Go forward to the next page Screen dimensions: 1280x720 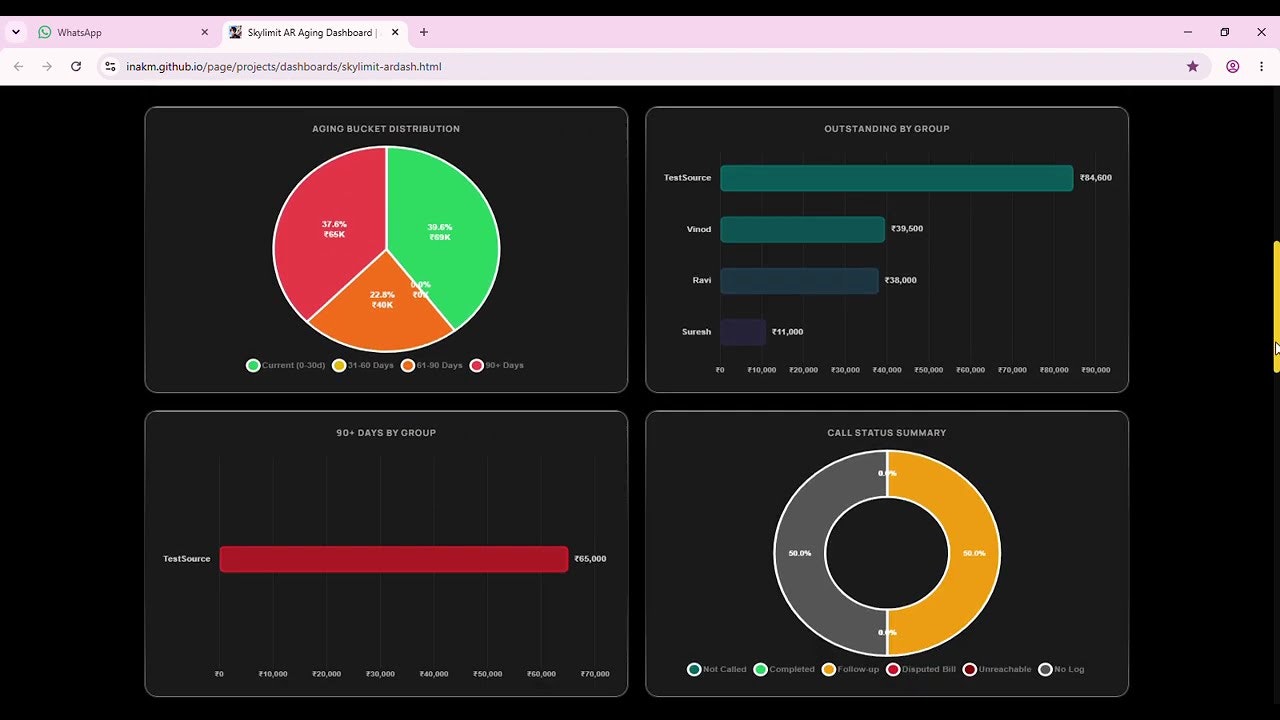[x=46, y=66]
